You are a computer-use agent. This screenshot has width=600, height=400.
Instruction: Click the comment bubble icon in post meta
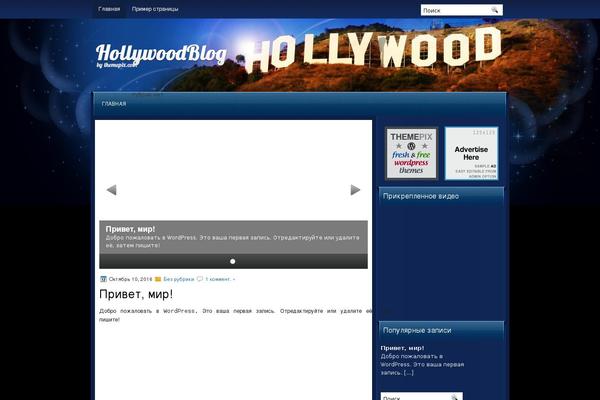[200, 279]
